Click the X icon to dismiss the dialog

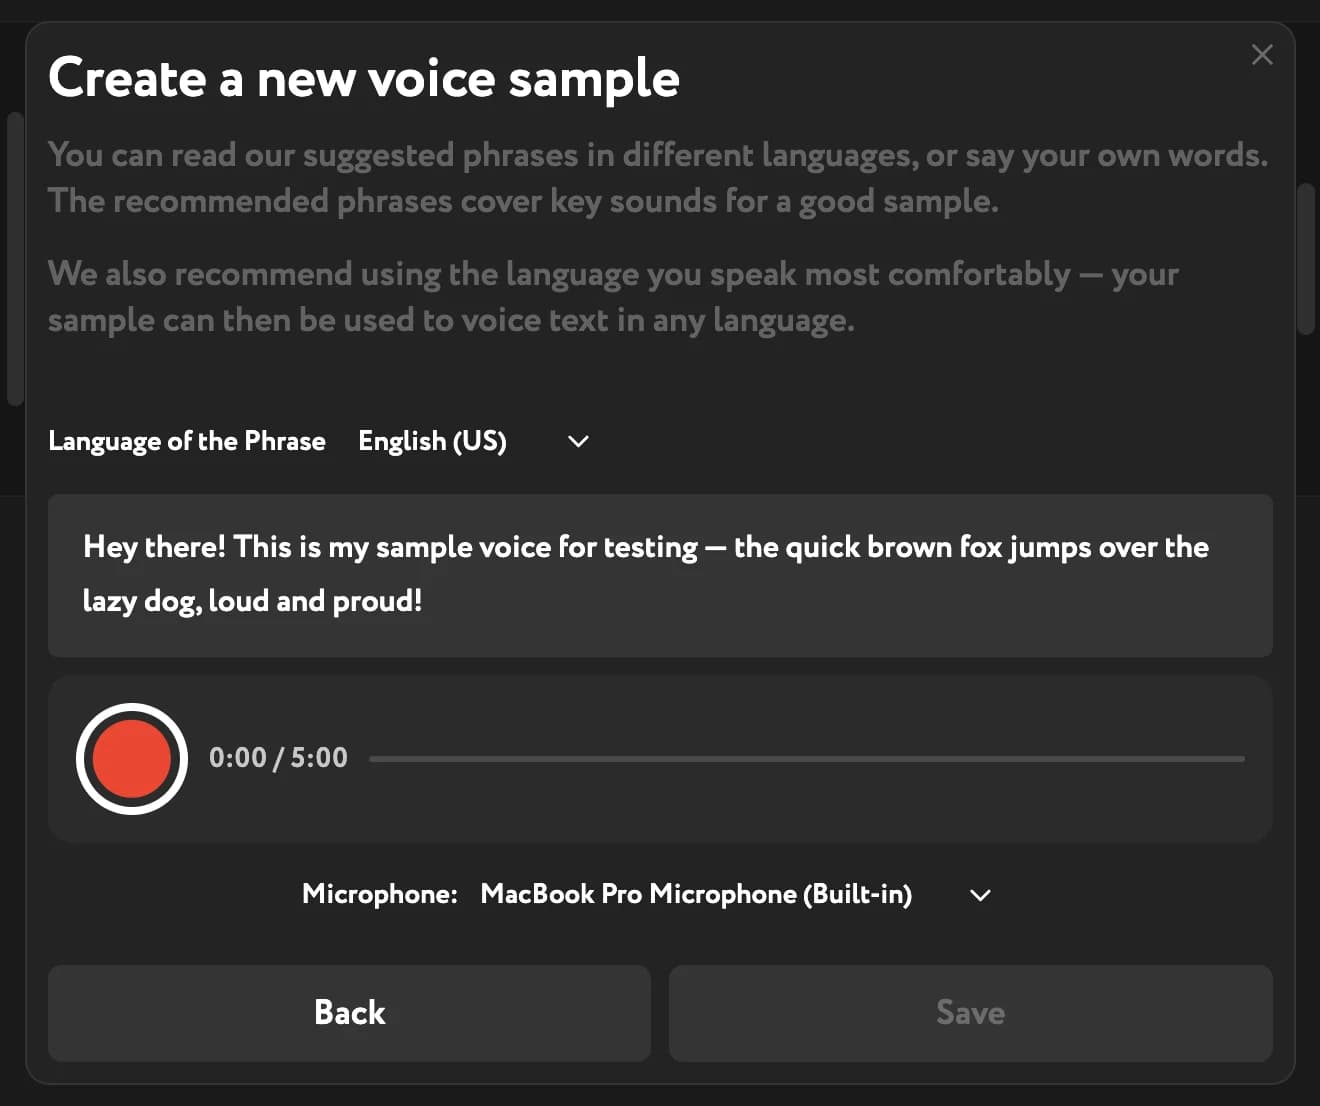pyautogui.click(x=1262, y=55)
